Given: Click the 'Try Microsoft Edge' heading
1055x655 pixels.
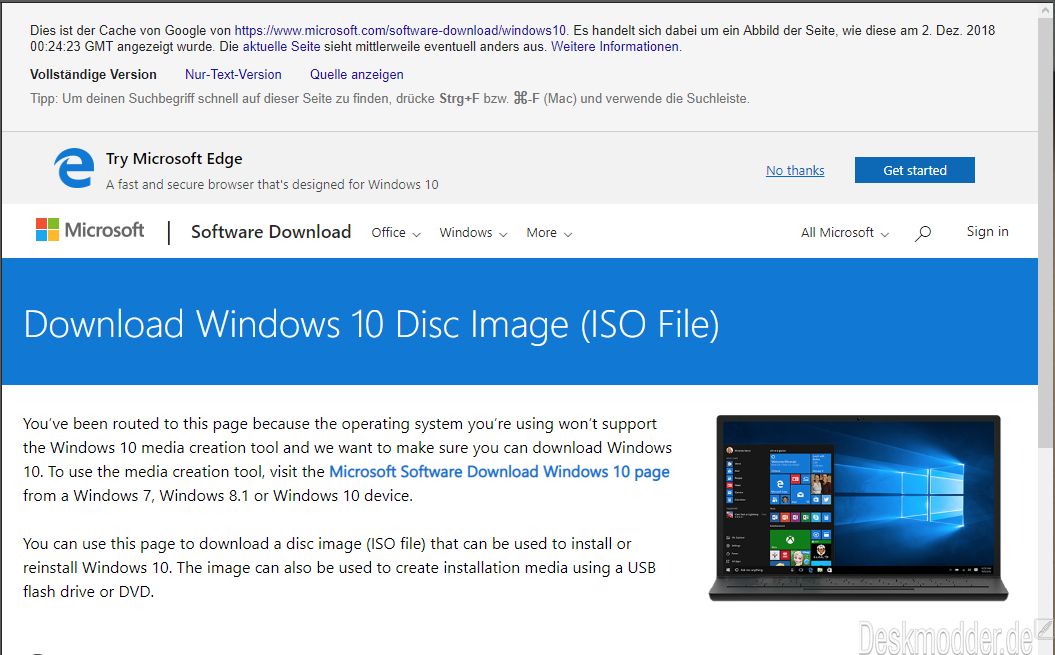Looking at the screenshot, I should click(x=174, y=159).
